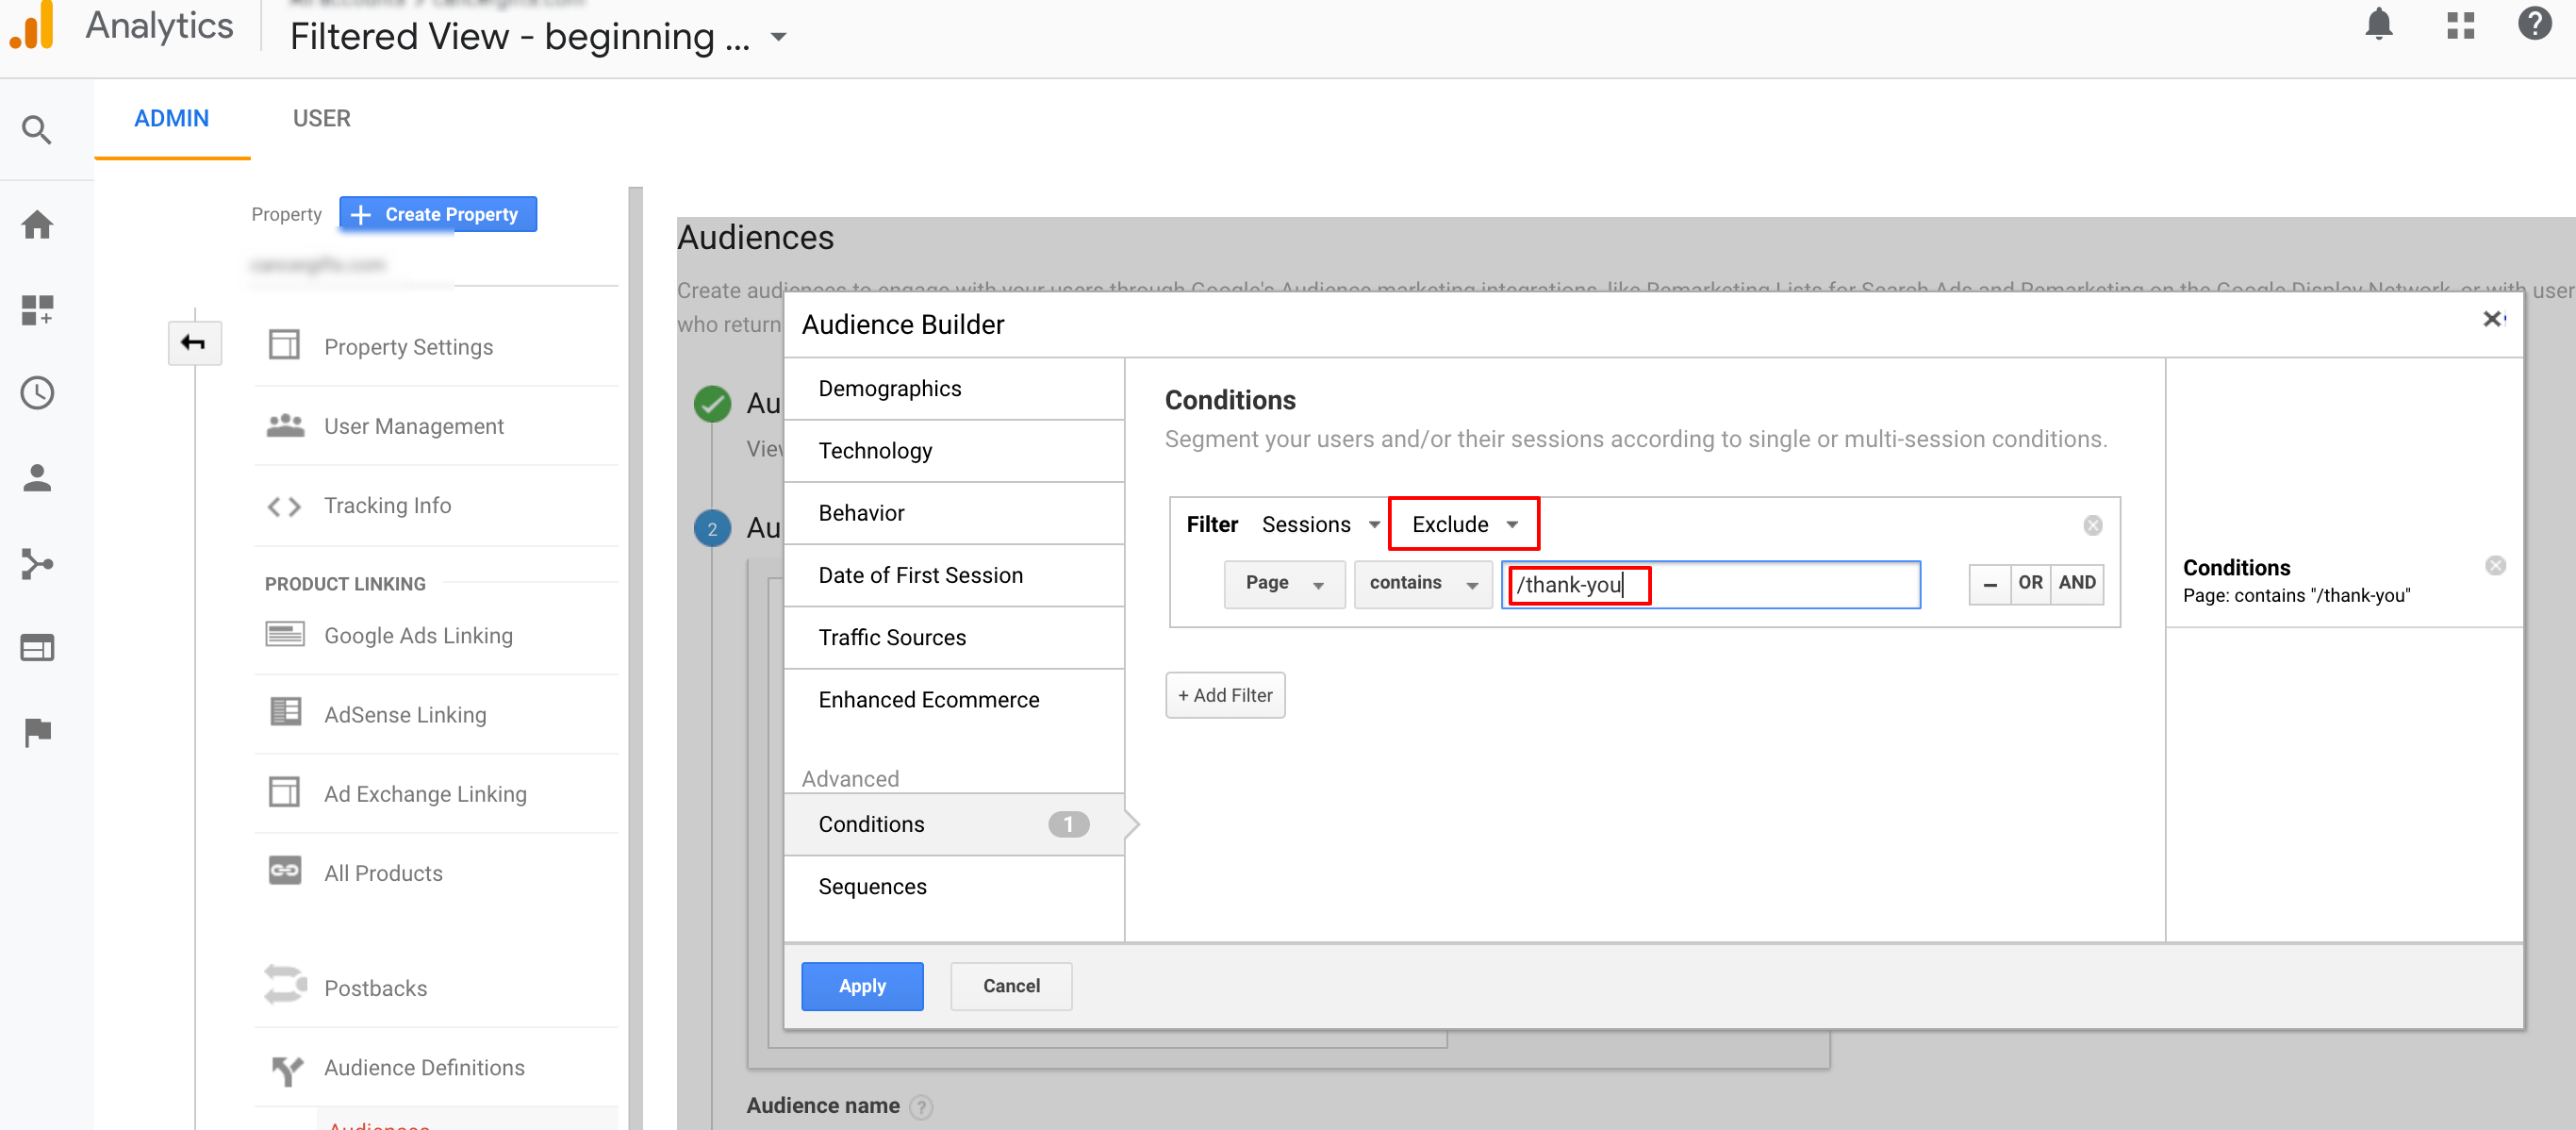Select the Enhanced Ecommerce menu item
The image size is (2576, 1130).
928,698
